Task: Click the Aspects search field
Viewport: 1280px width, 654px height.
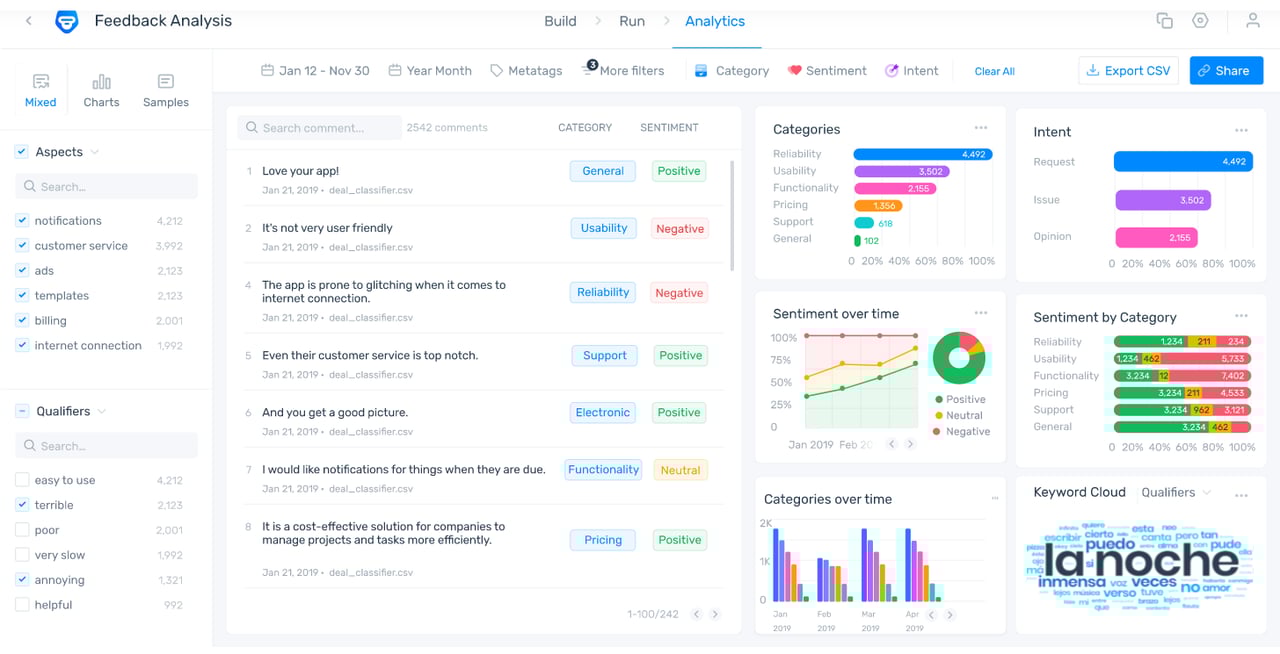Action: (106, 186)
